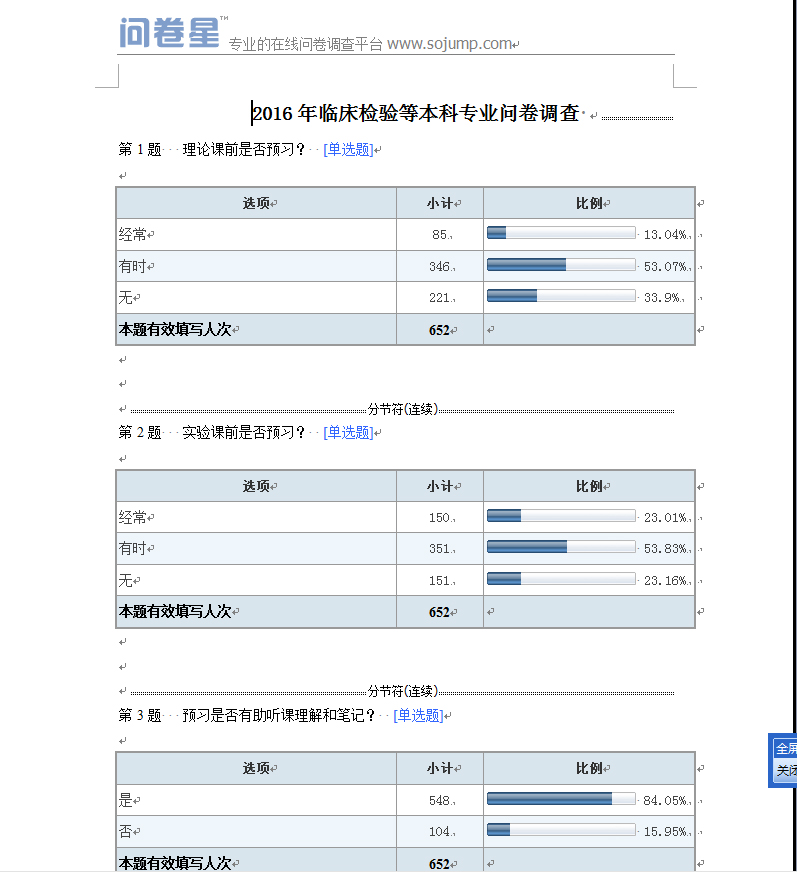Viewport: 797px width, 873px height.
Task: Click the count 548 cell
Action: (440, 800)
